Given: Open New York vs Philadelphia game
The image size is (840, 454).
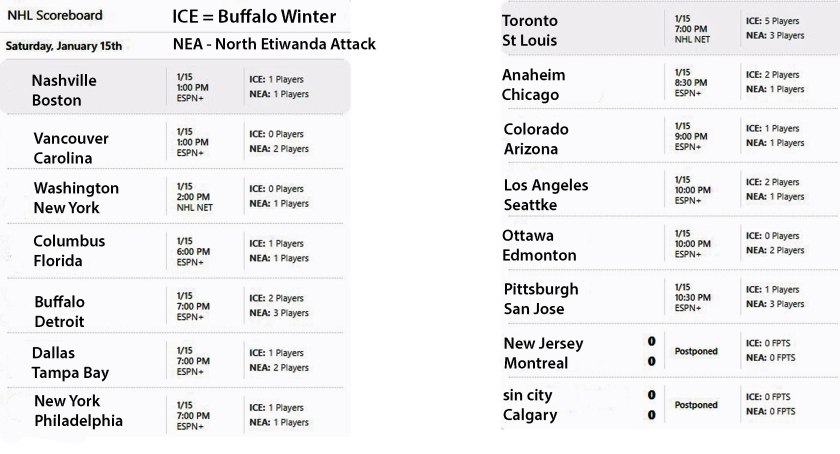Looking at the screenshot, I should [175, 412].
